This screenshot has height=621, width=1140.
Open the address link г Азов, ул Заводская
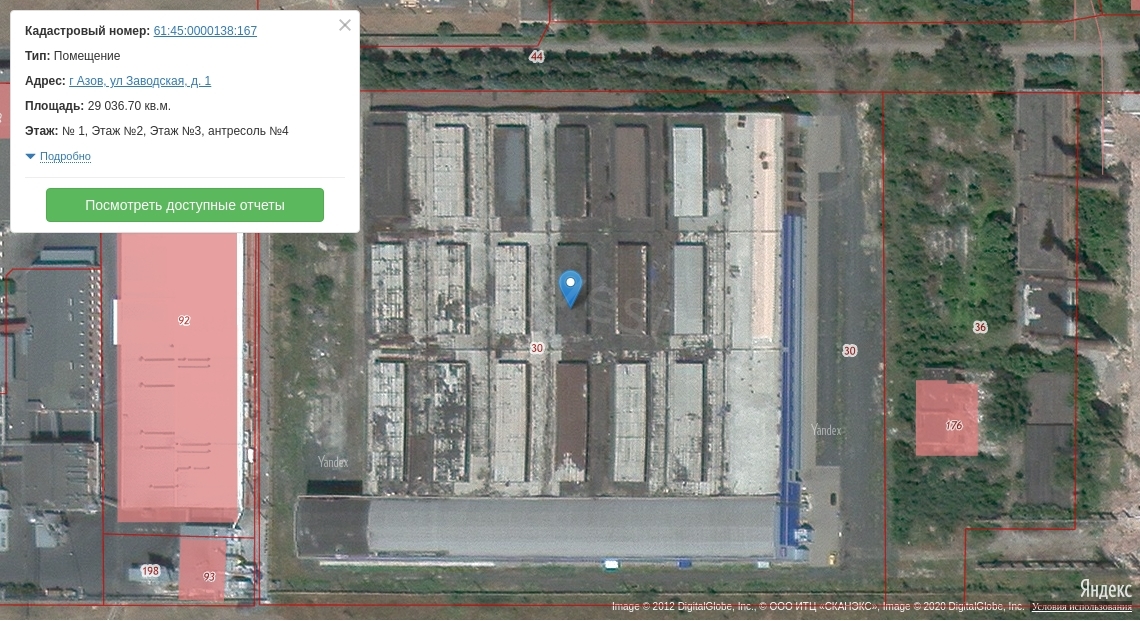(140, 81)
